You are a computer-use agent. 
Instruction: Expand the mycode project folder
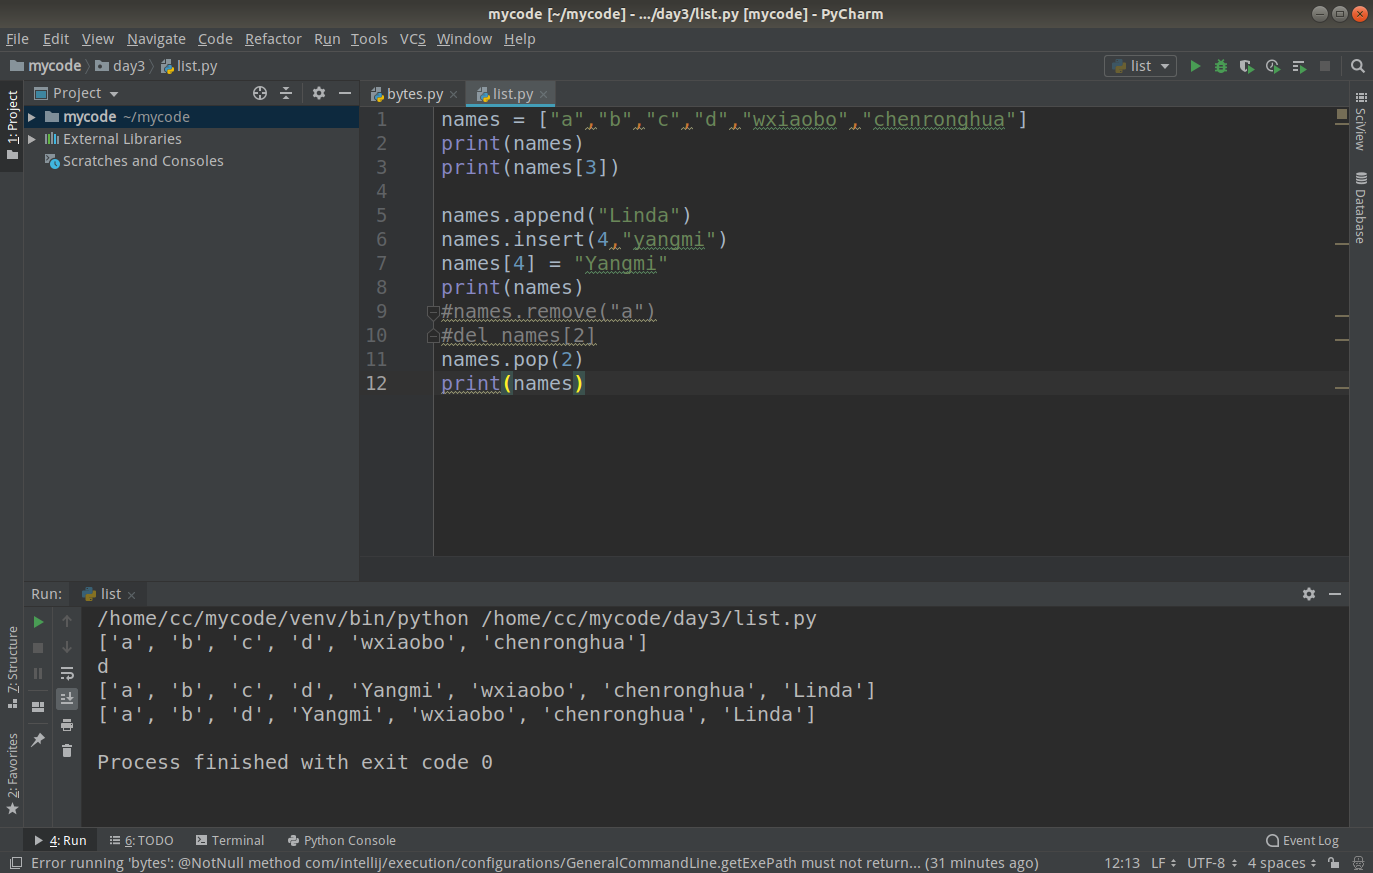coord(32,117)
